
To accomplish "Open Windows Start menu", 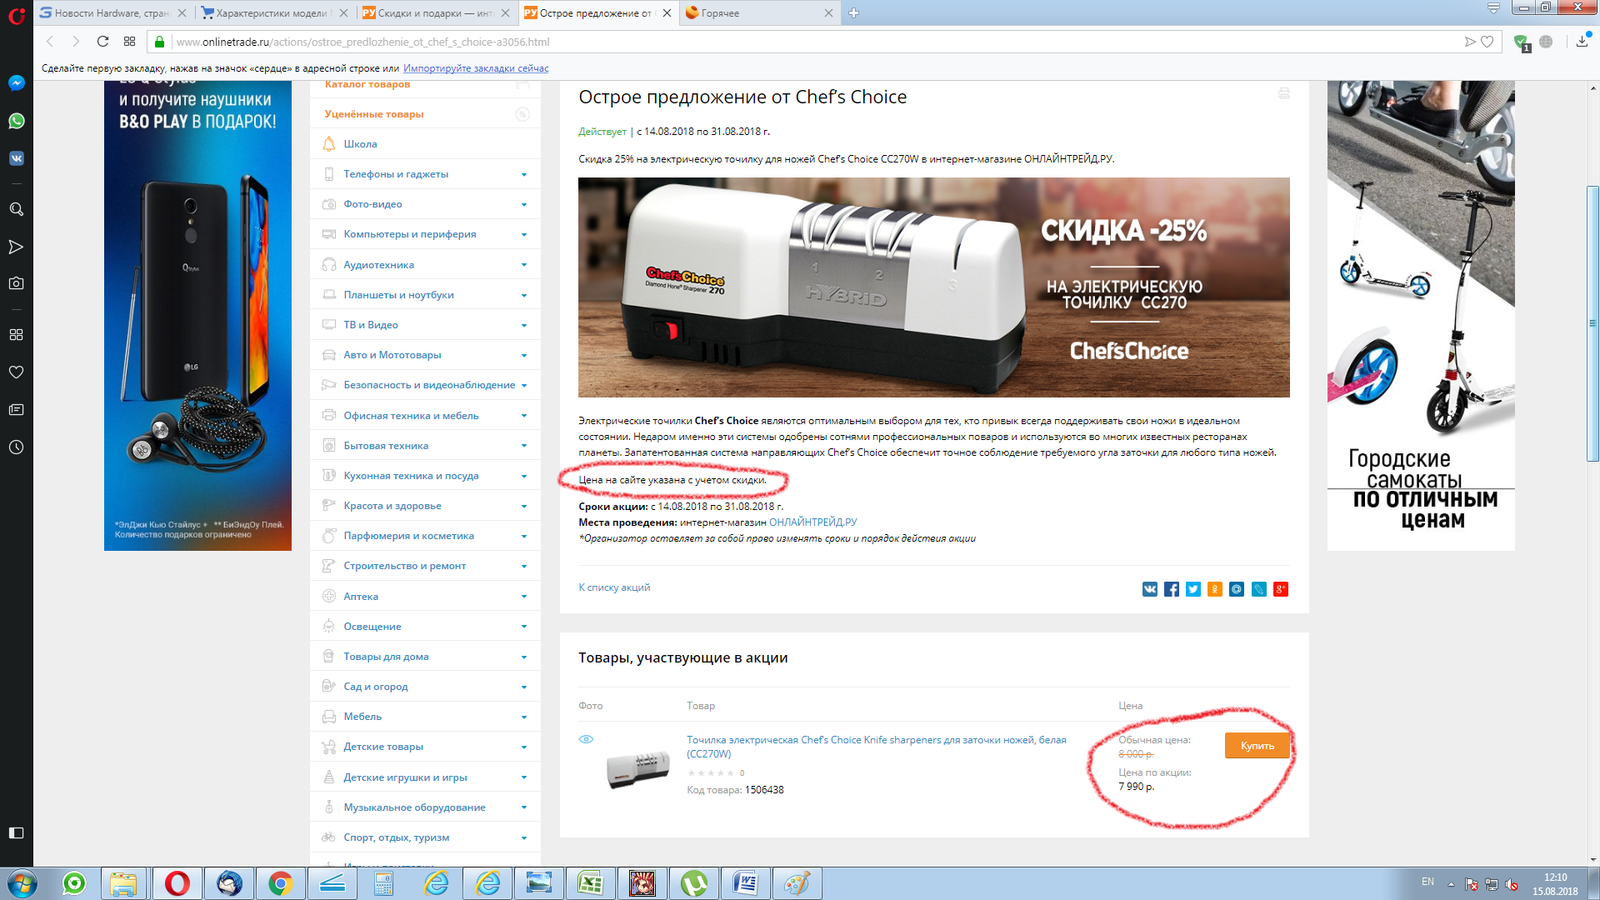I will coord(21,884).
